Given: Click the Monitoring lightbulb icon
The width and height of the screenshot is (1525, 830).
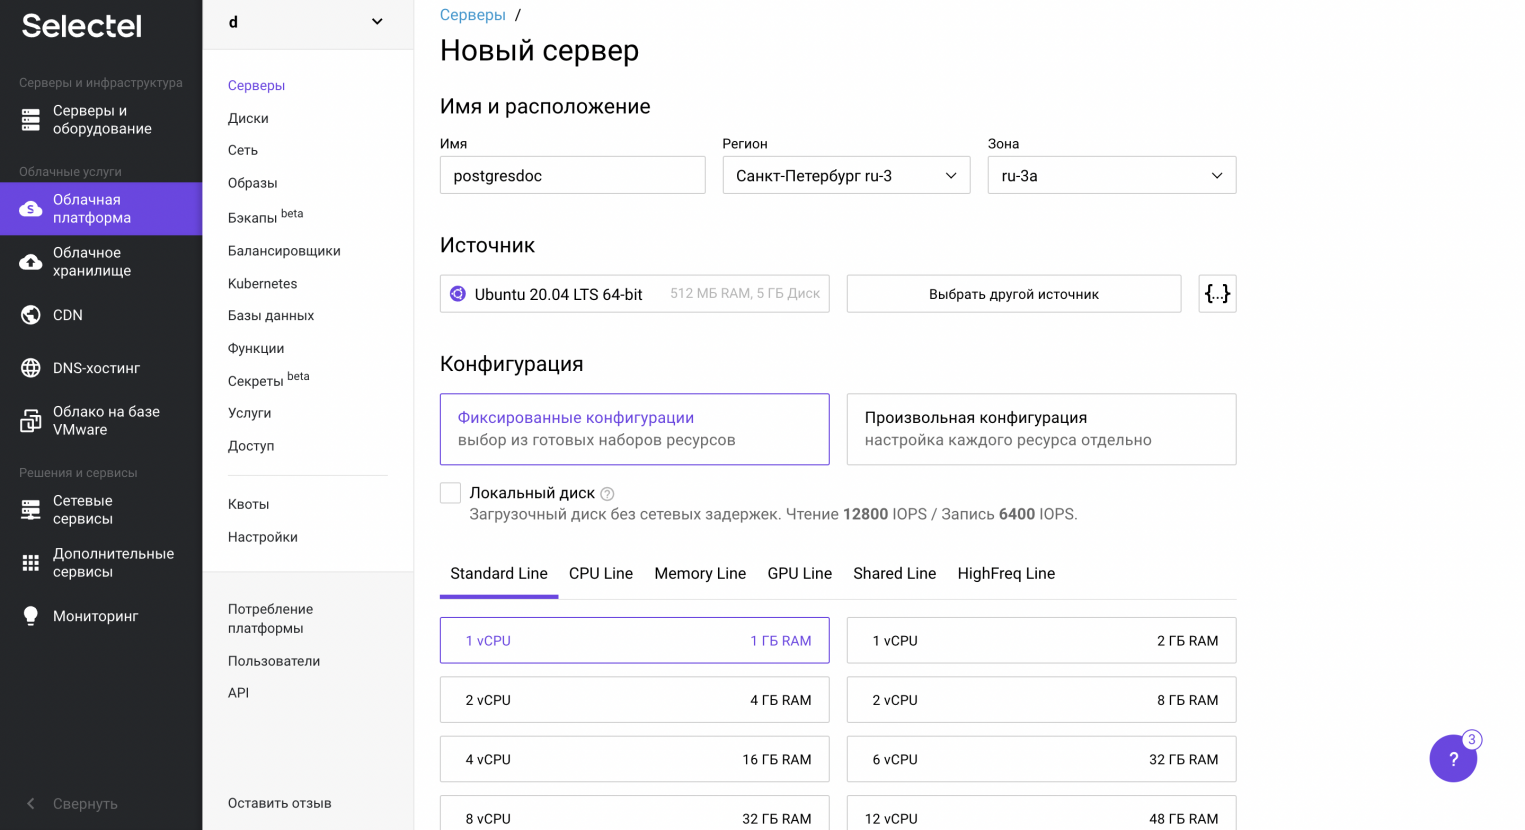Looking at the screenshot, I should (31, 616).
